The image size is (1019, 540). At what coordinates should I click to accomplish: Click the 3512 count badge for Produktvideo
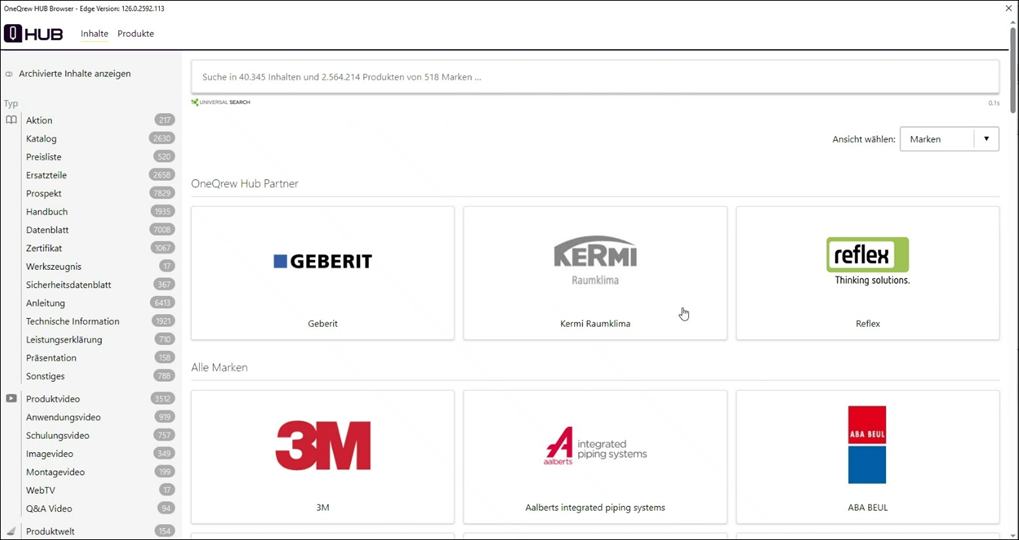(x=162, y=398)
